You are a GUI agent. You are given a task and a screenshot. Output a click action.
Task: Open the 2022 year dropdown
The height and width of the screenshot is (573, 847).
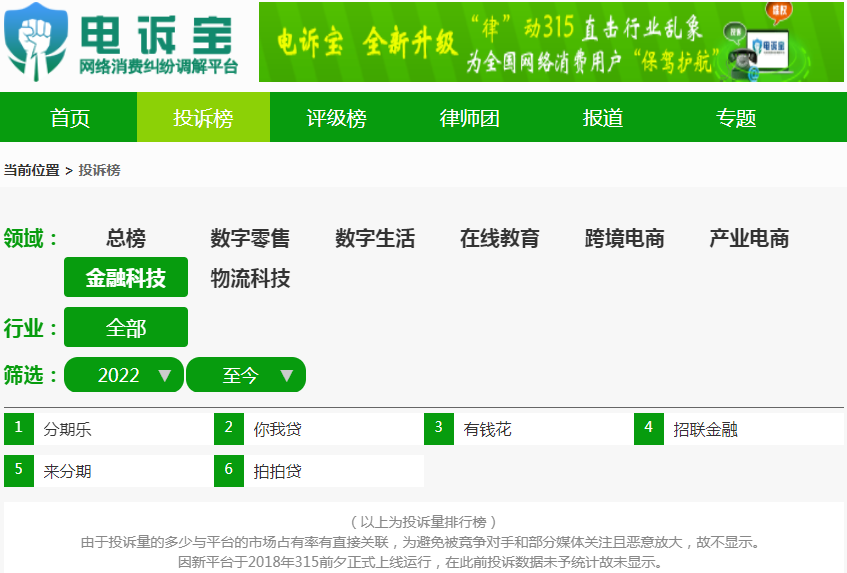pyautogui.click(x=124, y=375)
